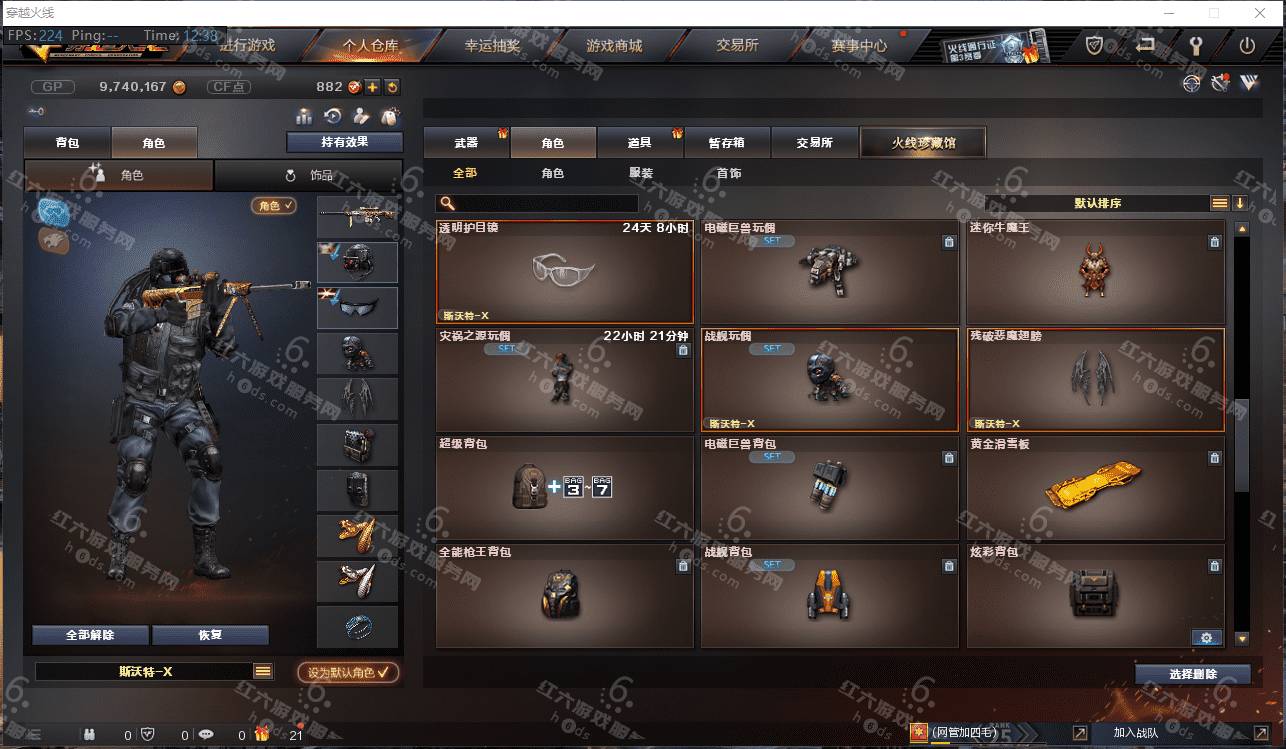Toggle SET badge on 战舰玩偶 item

[772, 349]
